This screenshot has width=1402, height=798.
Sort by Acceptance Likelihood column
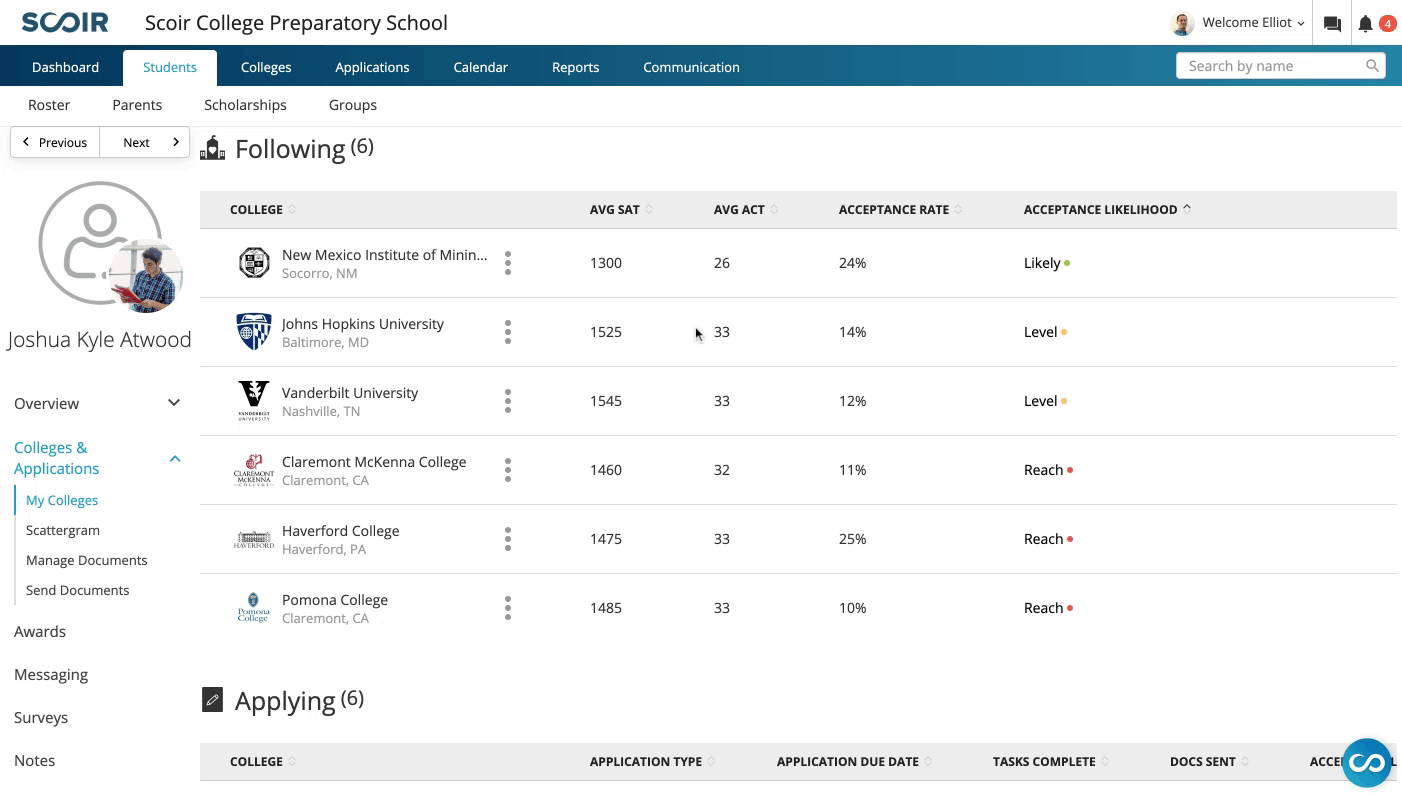pyautogui.click(x=1107, y=209)
